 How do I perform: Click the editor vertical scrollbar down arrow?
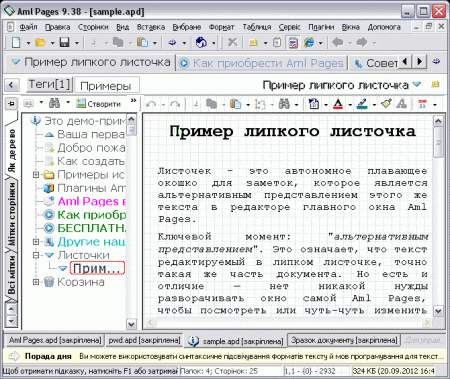(x=438, y=311)
